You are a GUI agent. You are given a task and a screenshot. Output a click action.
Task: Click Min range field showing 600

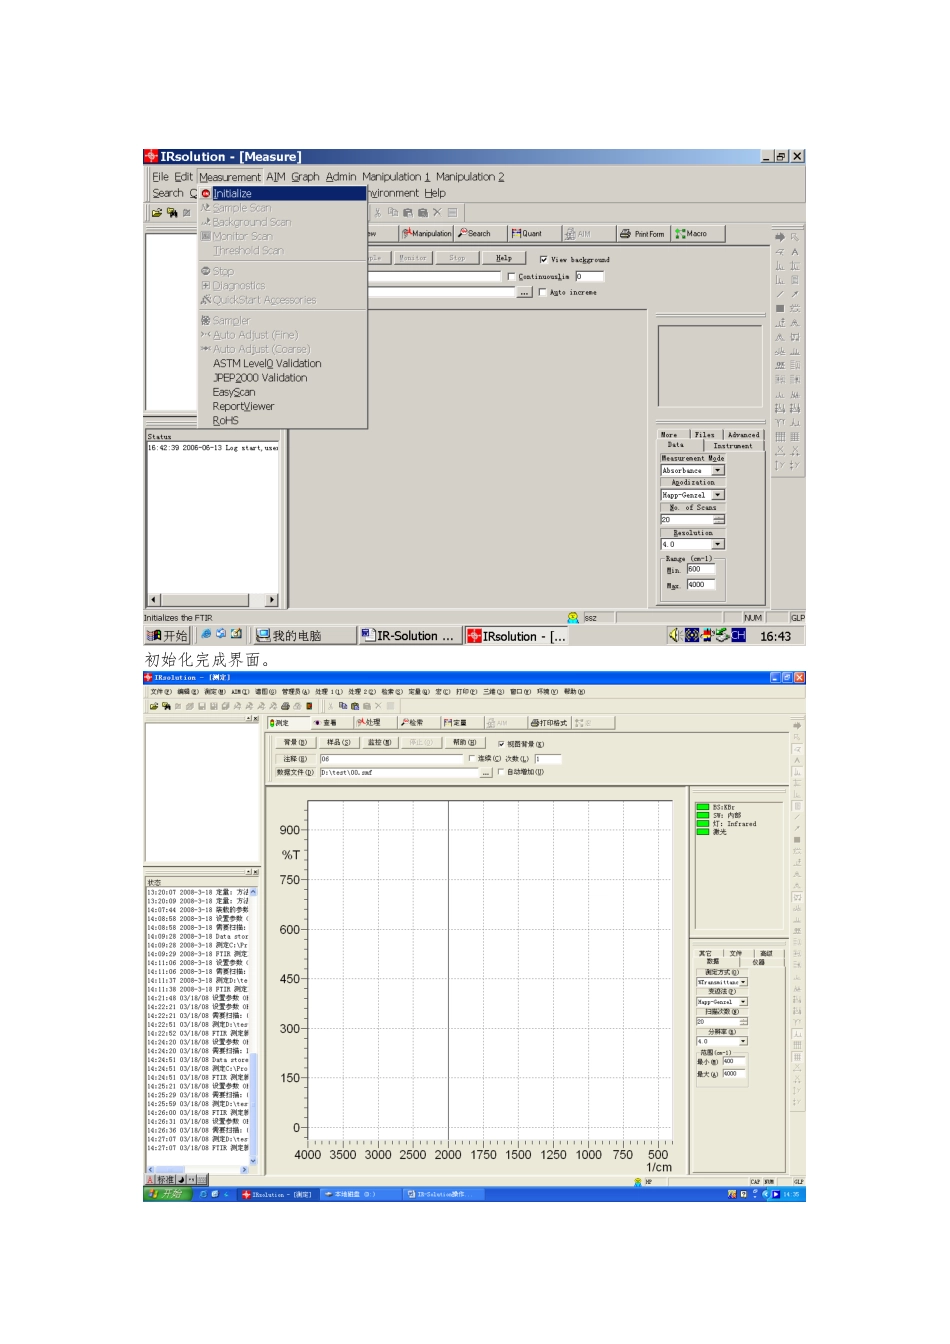coord(700,570)
